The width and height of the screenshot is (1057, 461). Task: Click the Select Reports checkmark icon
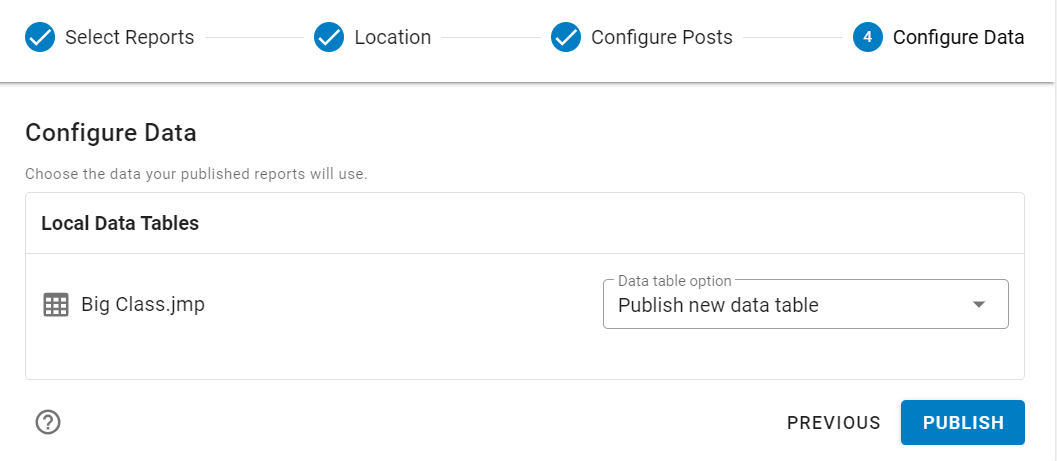pyautogui.click(x=40, y=38)
